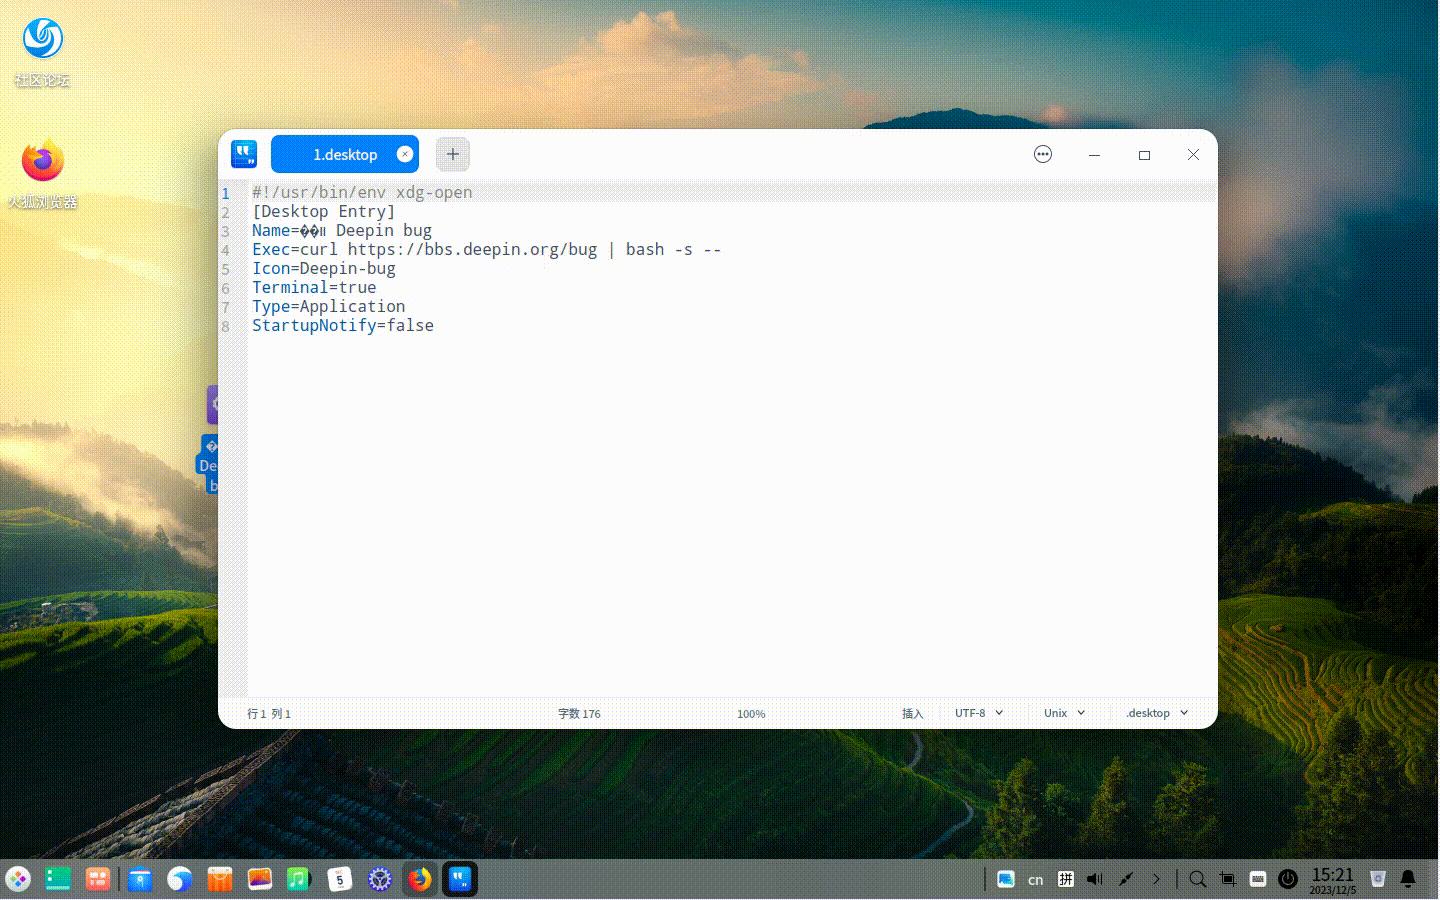1440x900 pixels.
Task: Open the search magnifier in tray
Action: (1198, 879)
